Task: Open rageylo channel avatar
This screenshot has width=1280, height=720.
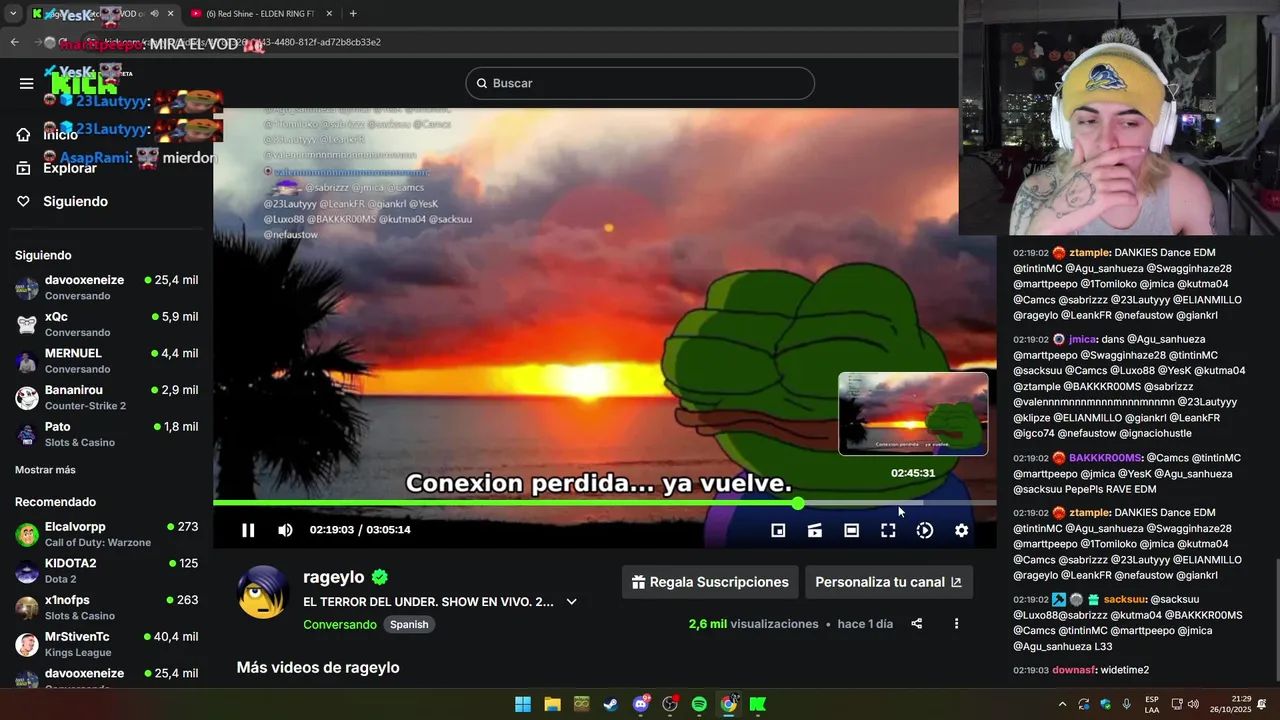Action: (263, 592)
